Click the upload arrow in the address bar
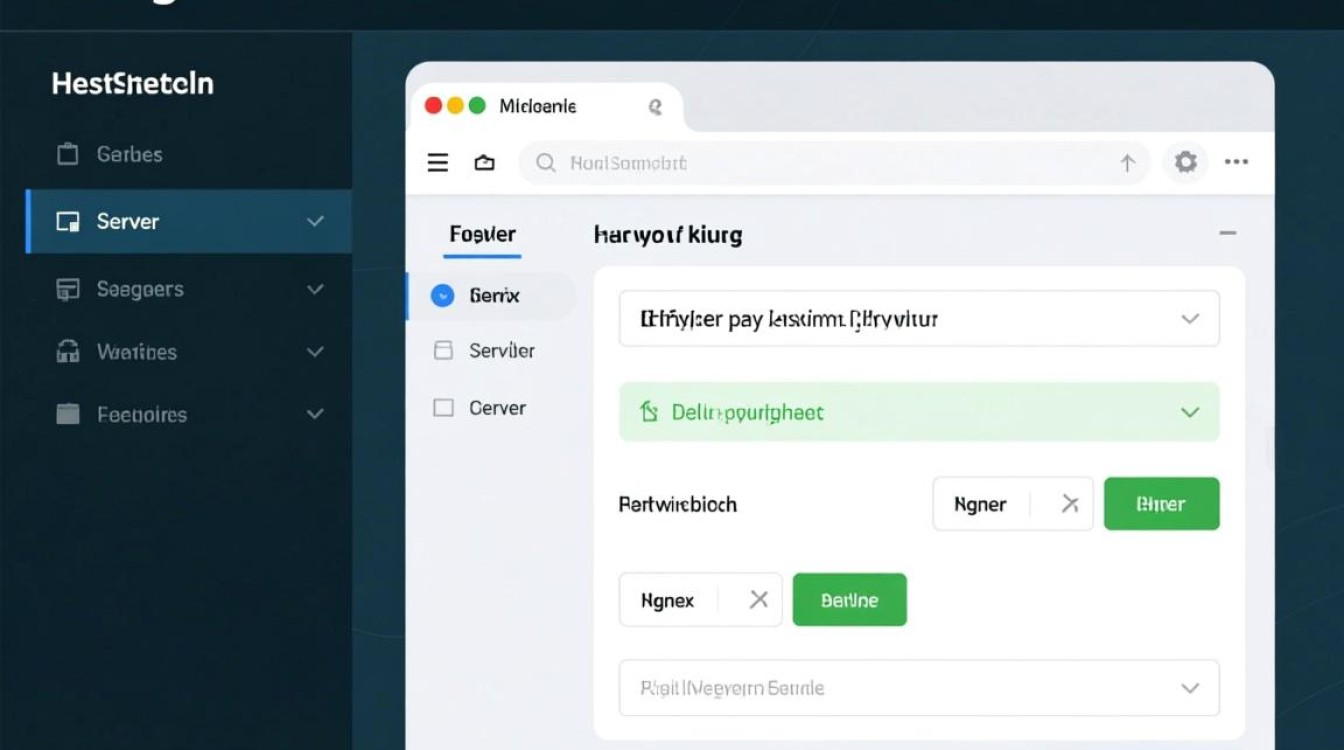The image size is (1344, 750). 1127,162
